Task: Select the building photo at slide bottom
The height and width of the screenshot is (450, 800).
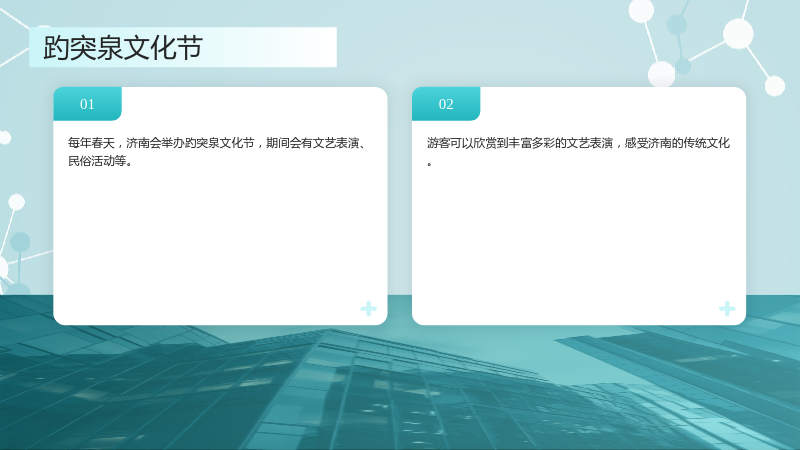Action: click(x=400, y=388)
